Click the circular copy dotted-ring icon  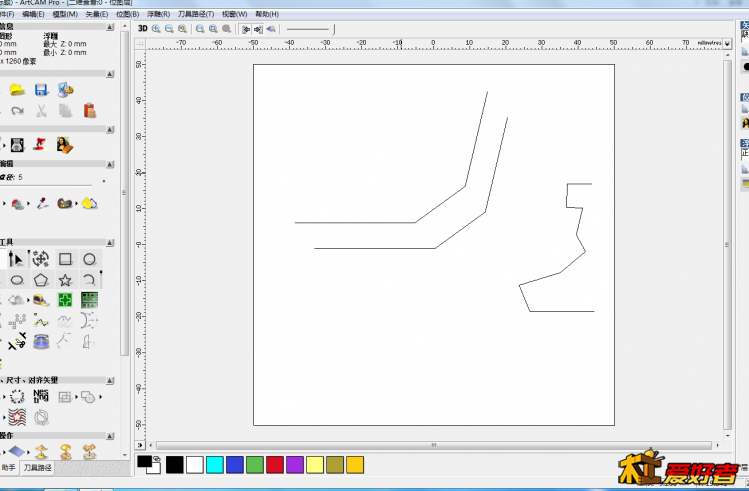click(17, 396)
